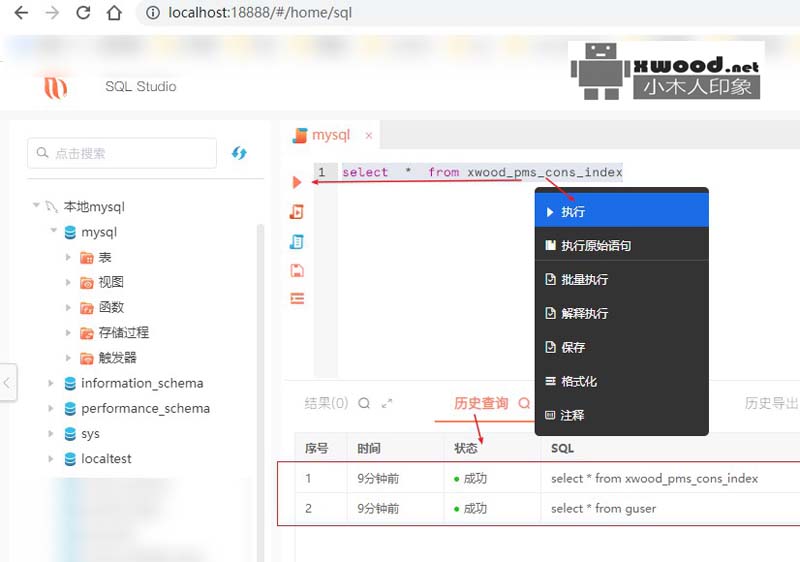The width and height of the screenshot is (800, 562).
Task: Open the 历史导出 tab
Action: tap(771, 403)
